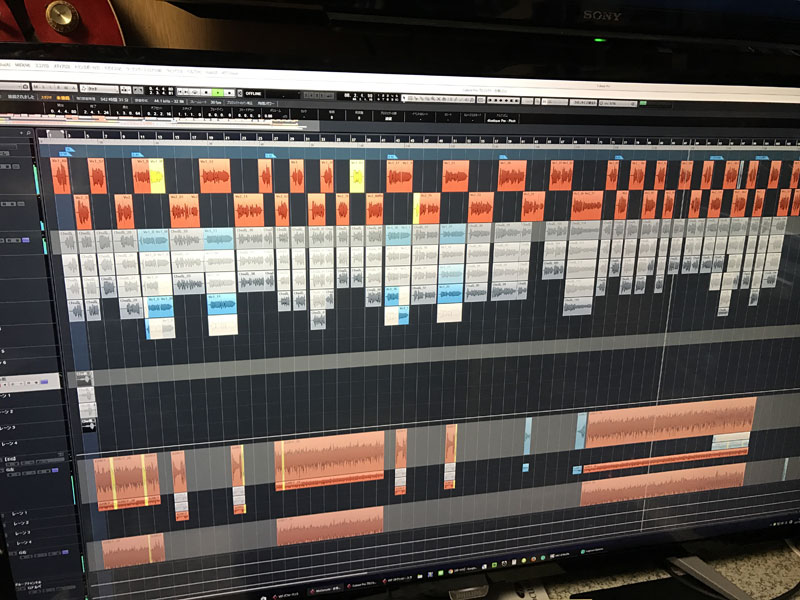800x600 pixels.
Task: Select the arrow Object Selection tool
Action: [x=405, y=98]
